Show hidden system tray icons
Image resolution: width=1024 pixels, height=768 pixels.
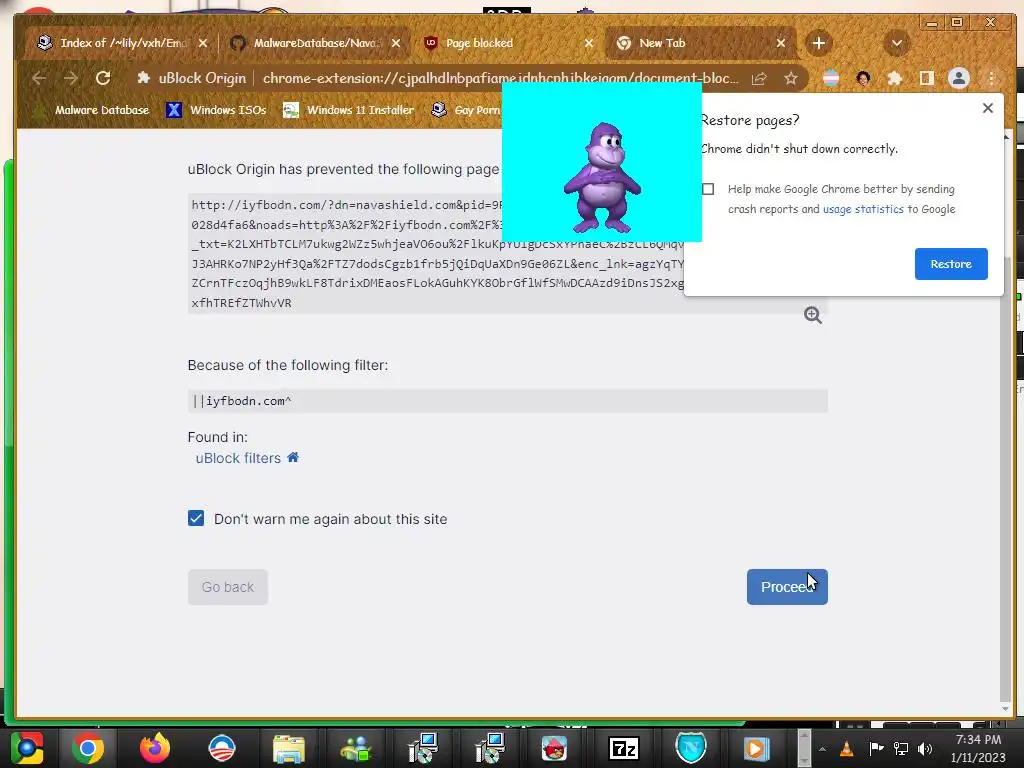tap(822, 749)
